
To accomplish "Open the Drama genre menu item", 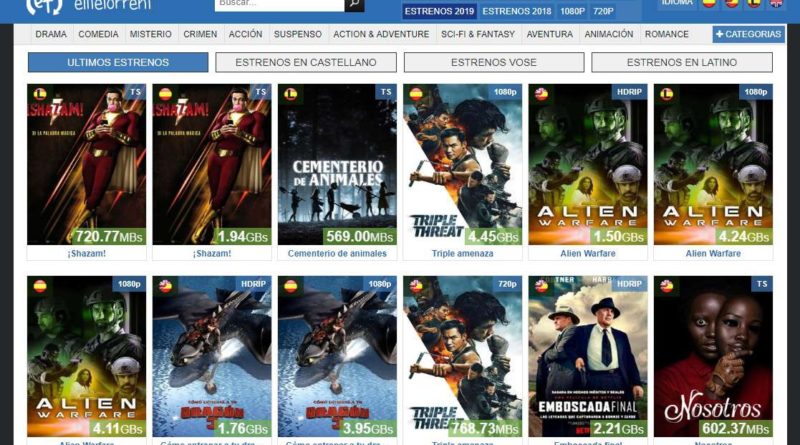I will click(x=51, y=34).
